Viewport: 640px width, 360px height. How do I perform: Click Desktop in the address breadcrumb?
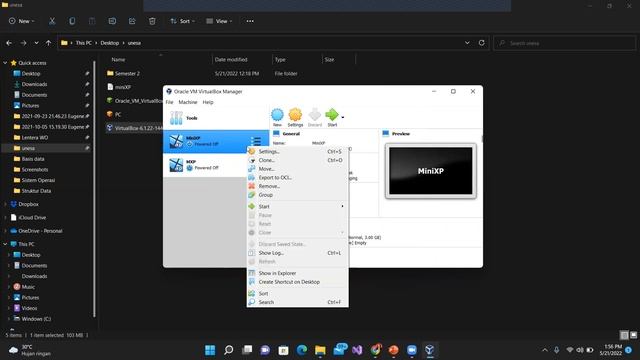109,43
